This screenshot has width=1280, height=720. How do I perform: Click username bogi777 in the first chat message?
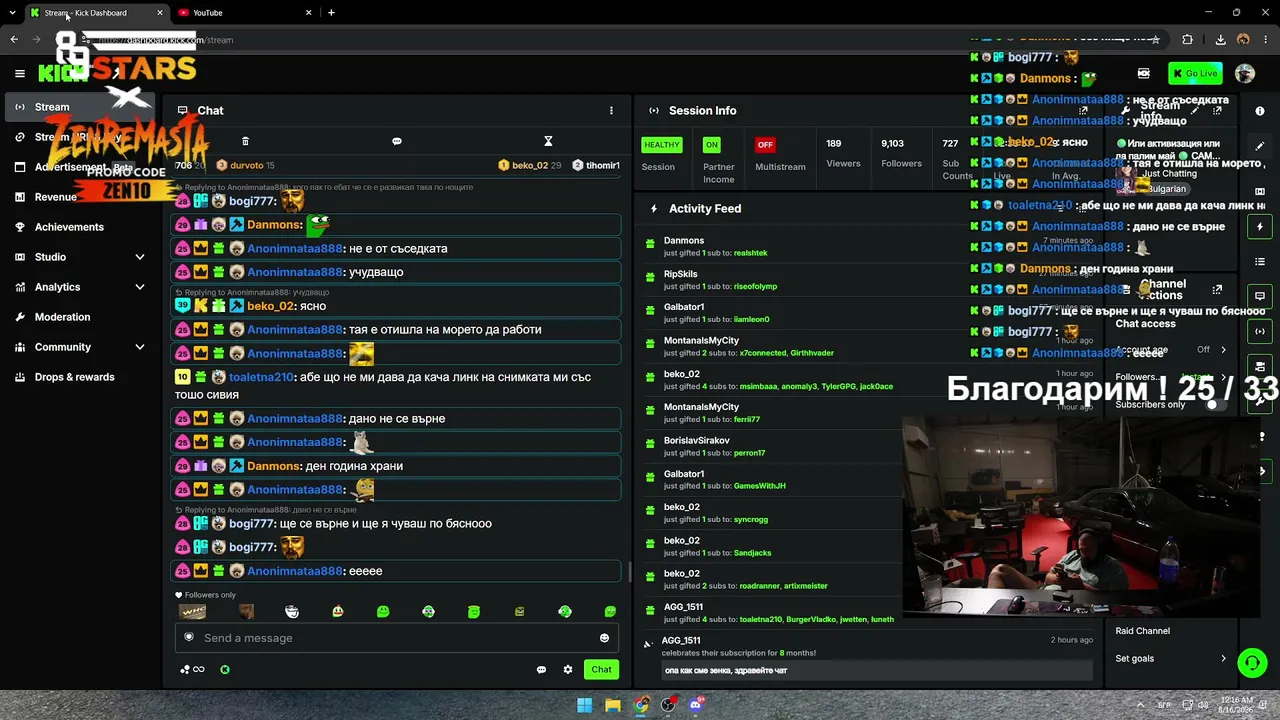pos(251,201)
